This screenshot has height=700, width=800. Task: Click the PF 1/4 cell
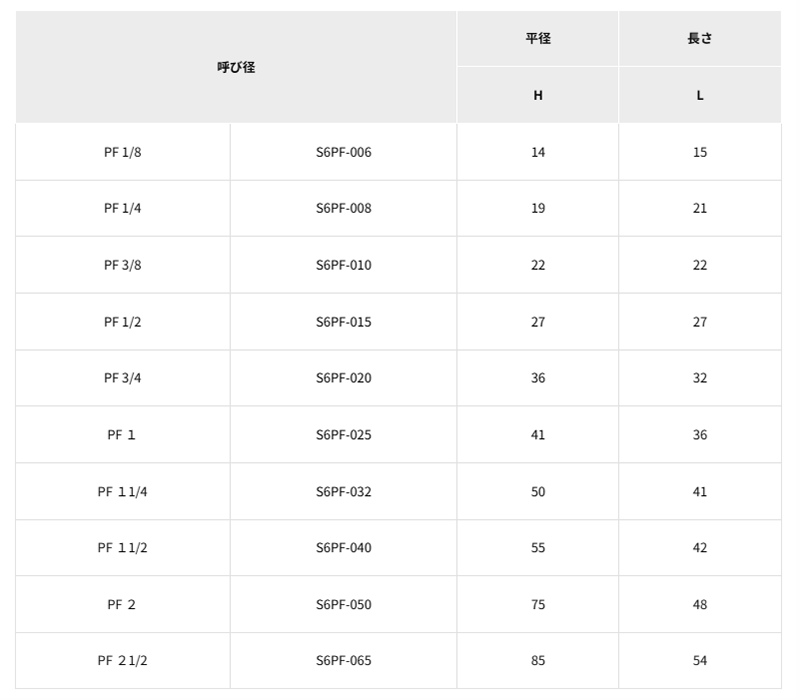point(123,209)
